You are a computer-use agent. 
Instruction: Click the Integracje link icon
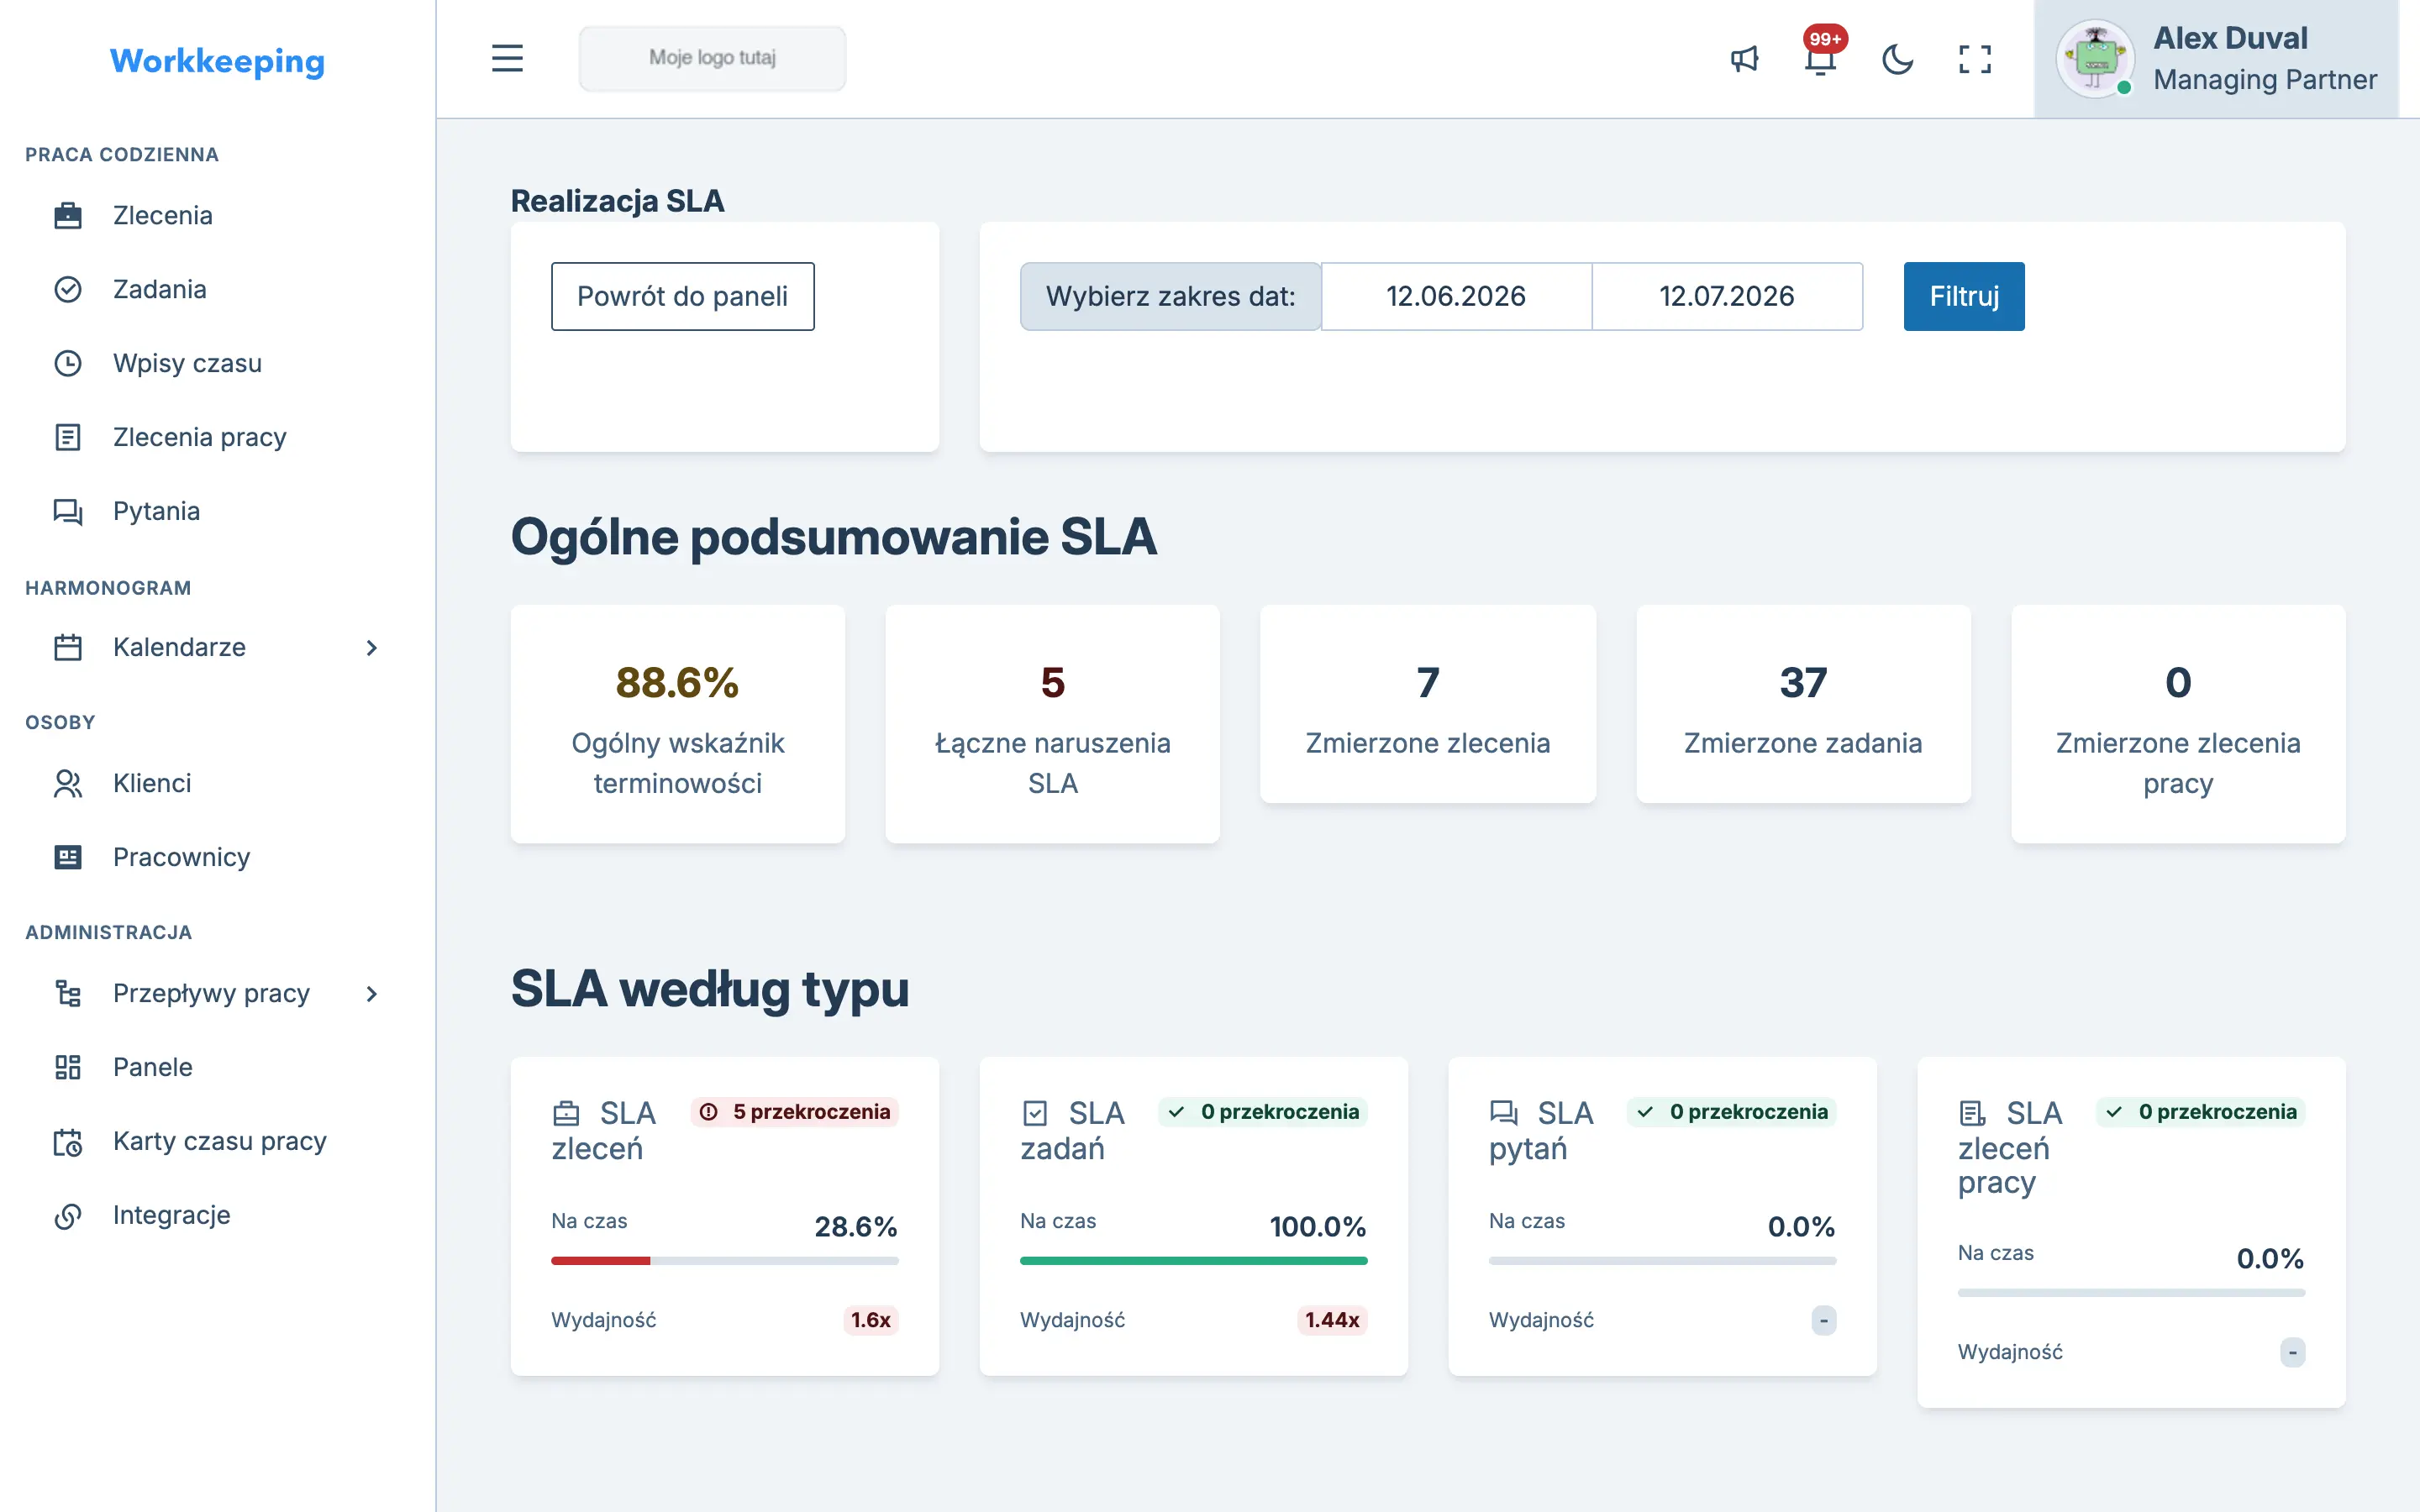(x=68, y=1215)
